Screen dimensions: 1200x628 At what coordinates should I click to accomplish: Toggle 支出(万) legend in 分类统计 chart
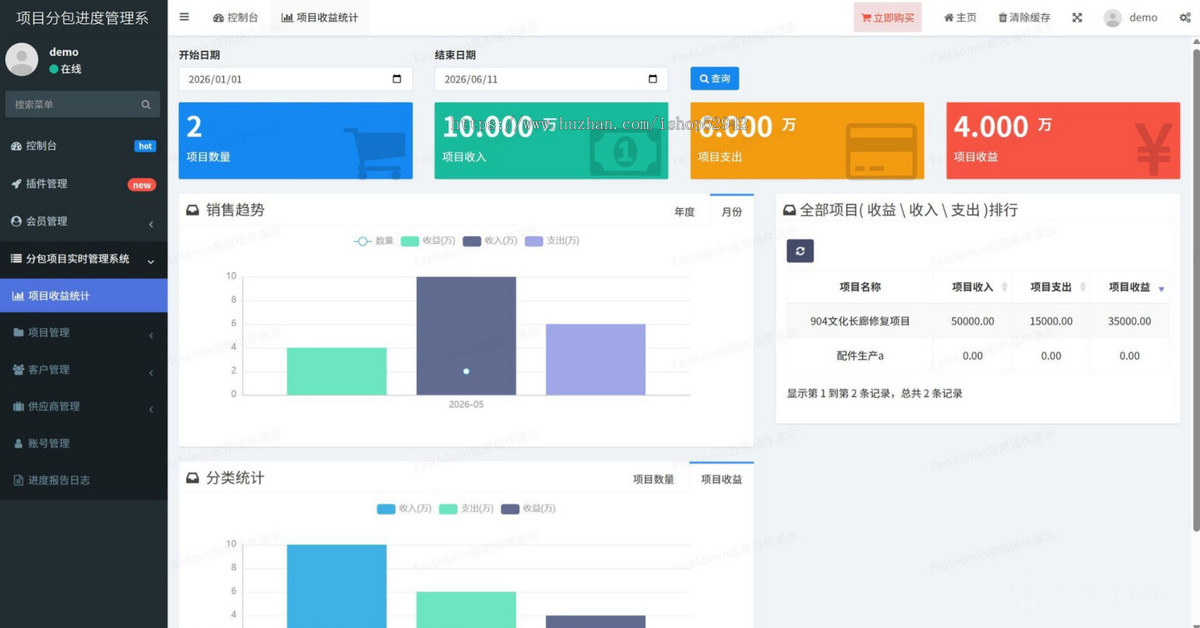click(466, 509)
